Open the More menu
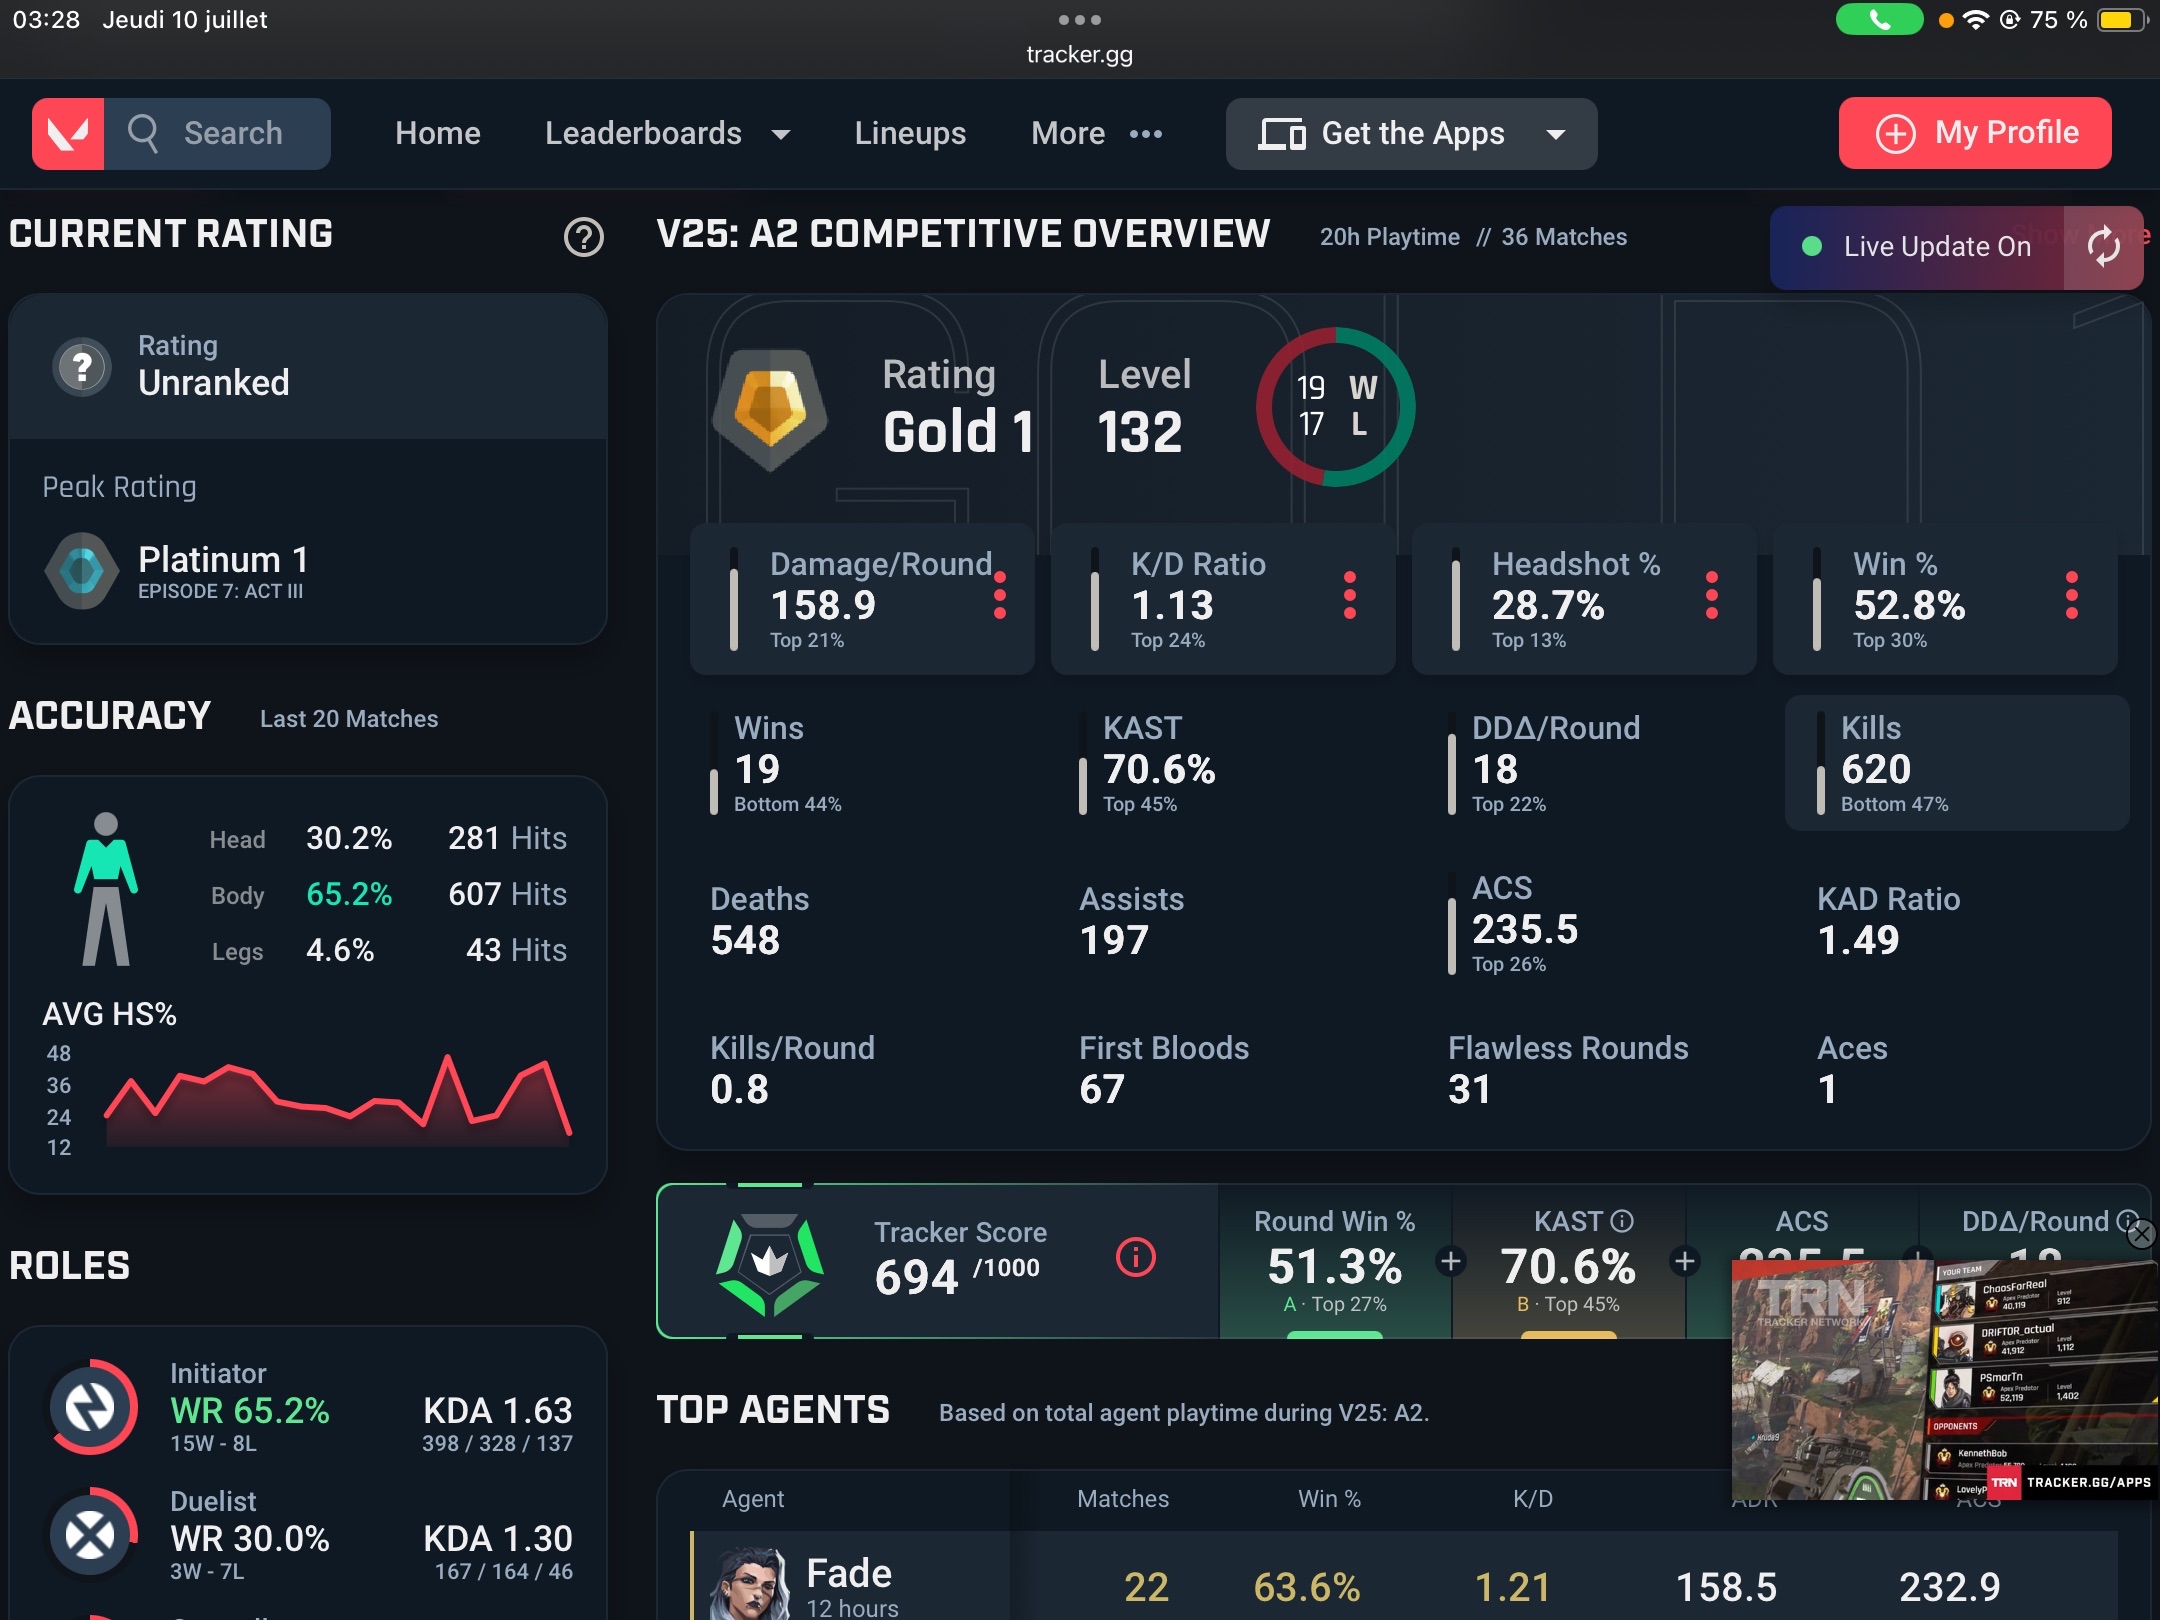 (x=1097, y=133)
